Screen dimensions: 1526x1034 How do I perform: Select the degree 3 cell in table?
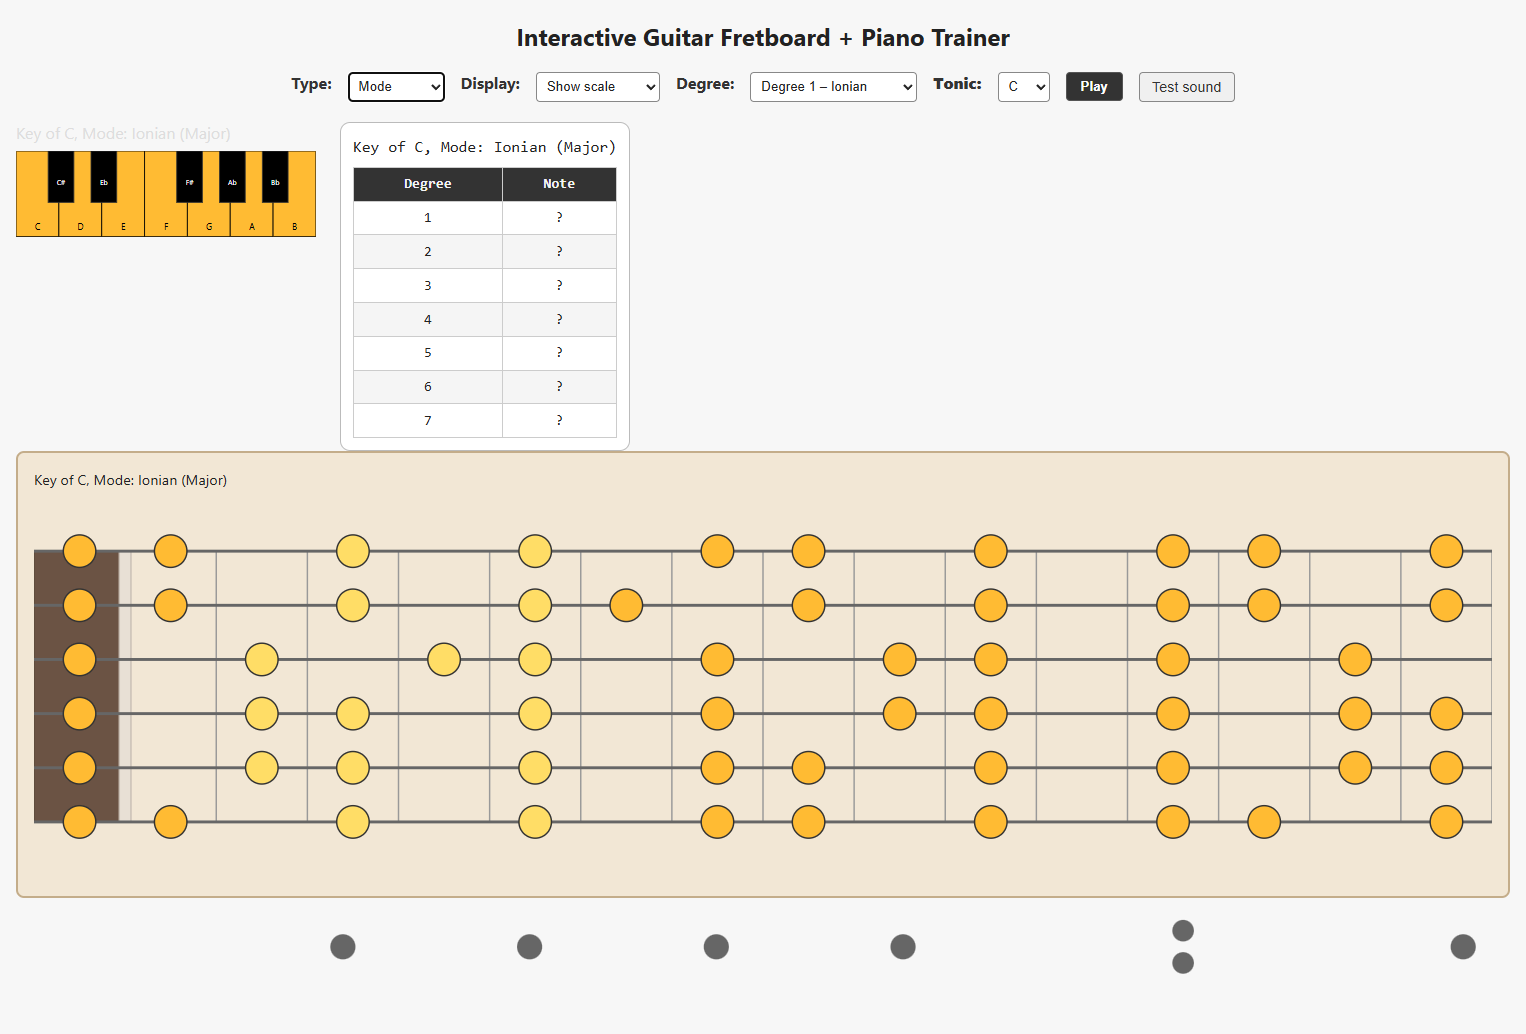click(x=428, y=286)
